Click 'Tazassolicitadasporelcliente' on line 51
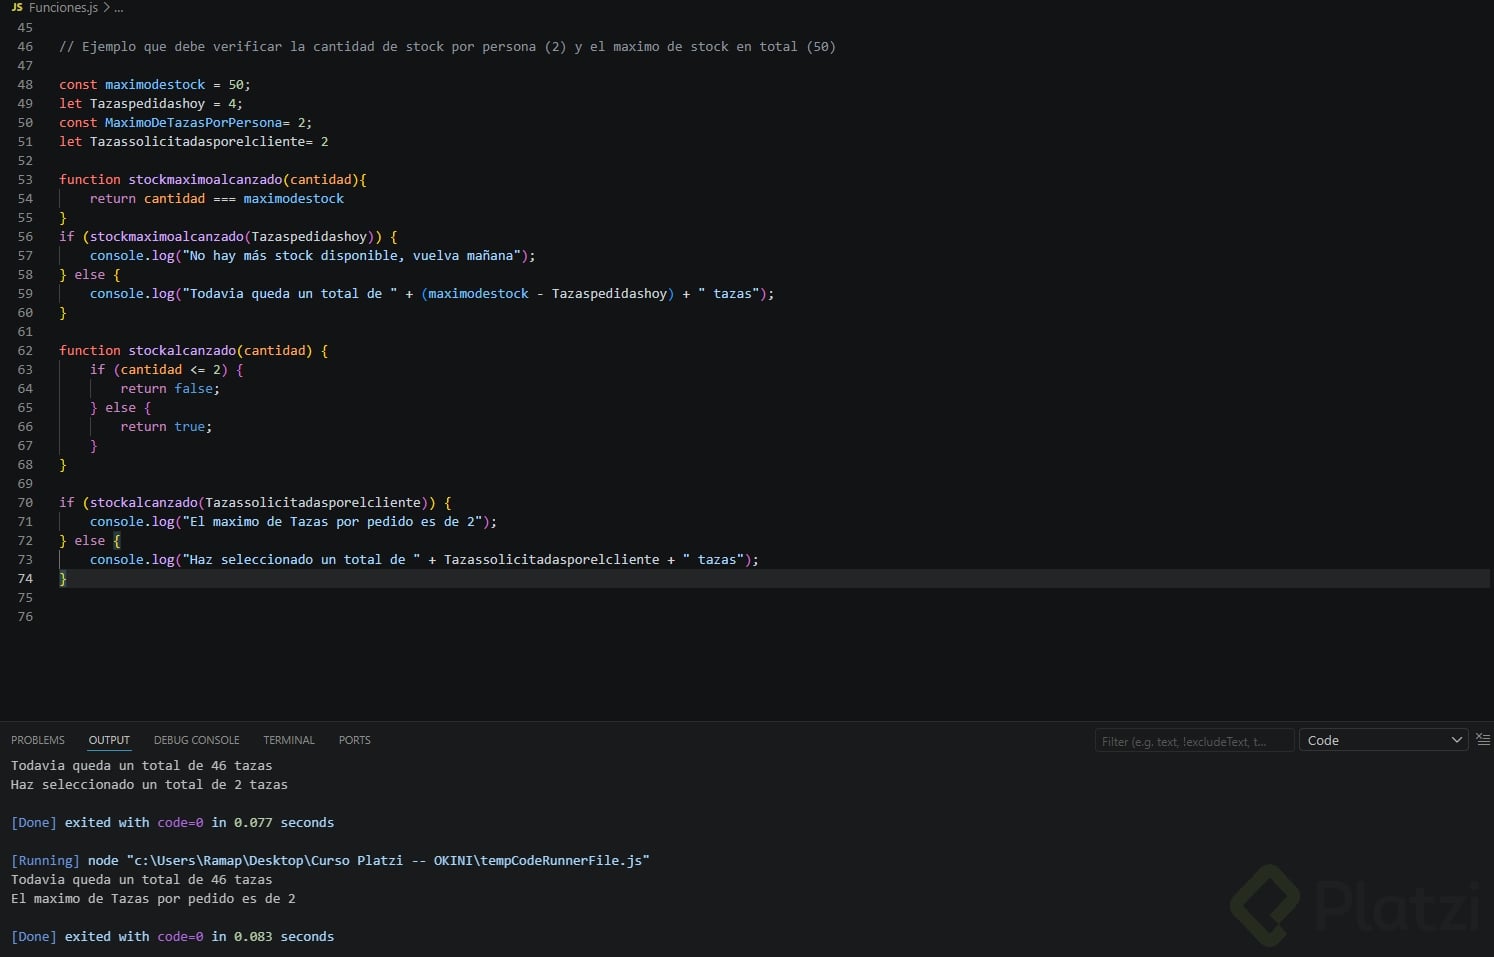Viewport: 1494px width, 957px height. 197,142
